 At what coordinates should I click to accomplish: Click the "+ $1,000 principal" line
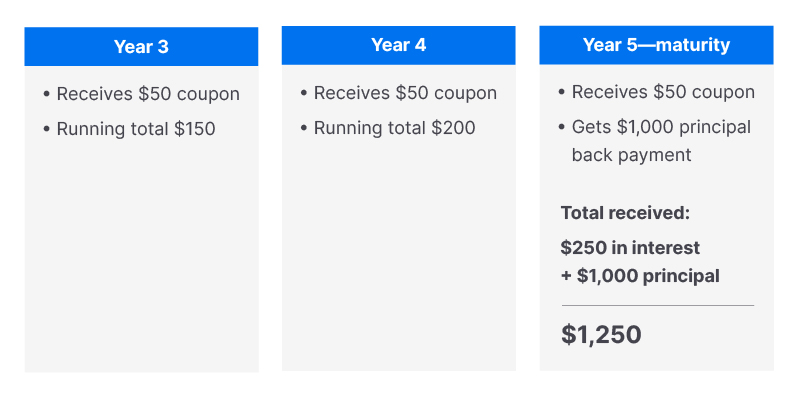pos(640,276)
